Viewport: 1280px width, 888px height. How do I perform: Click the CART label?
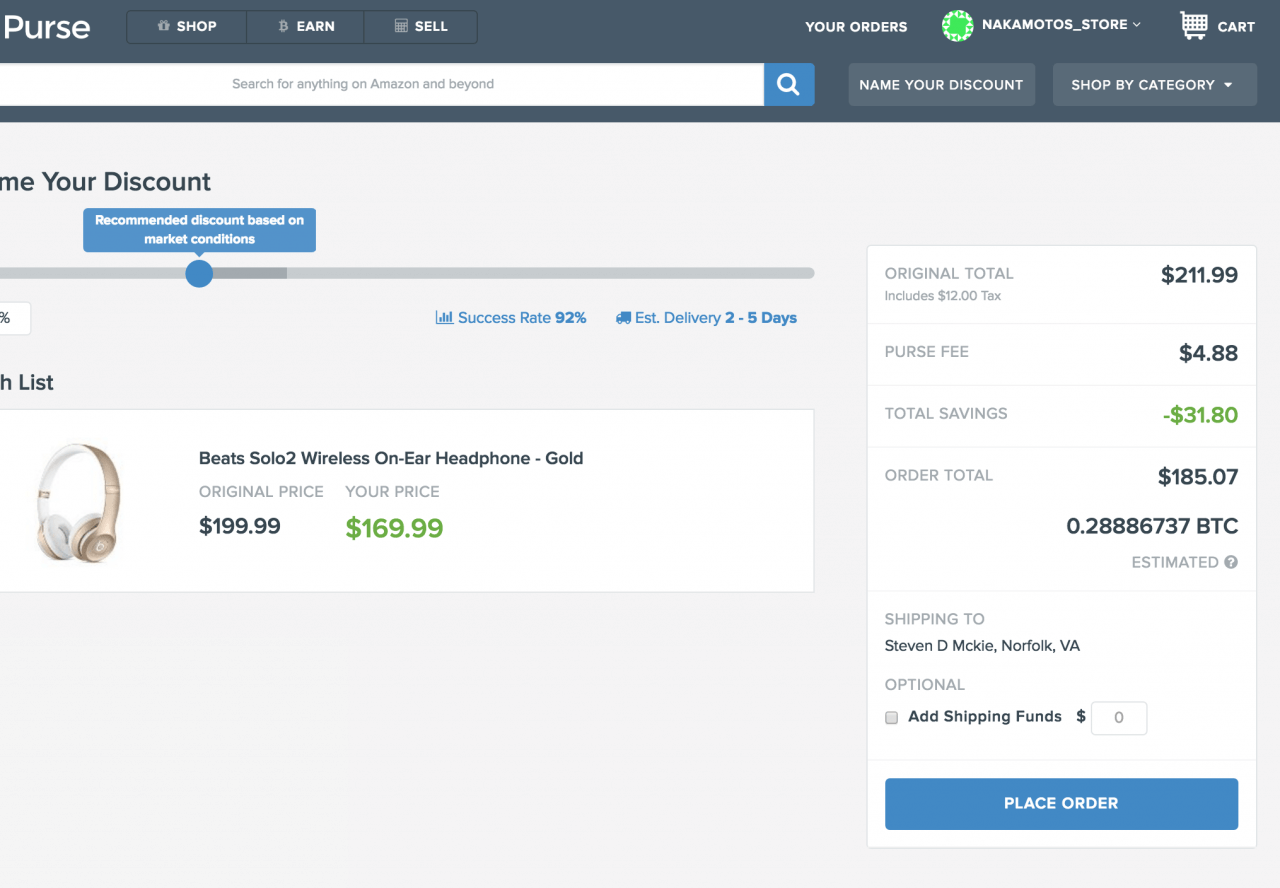click(1236, 27)
